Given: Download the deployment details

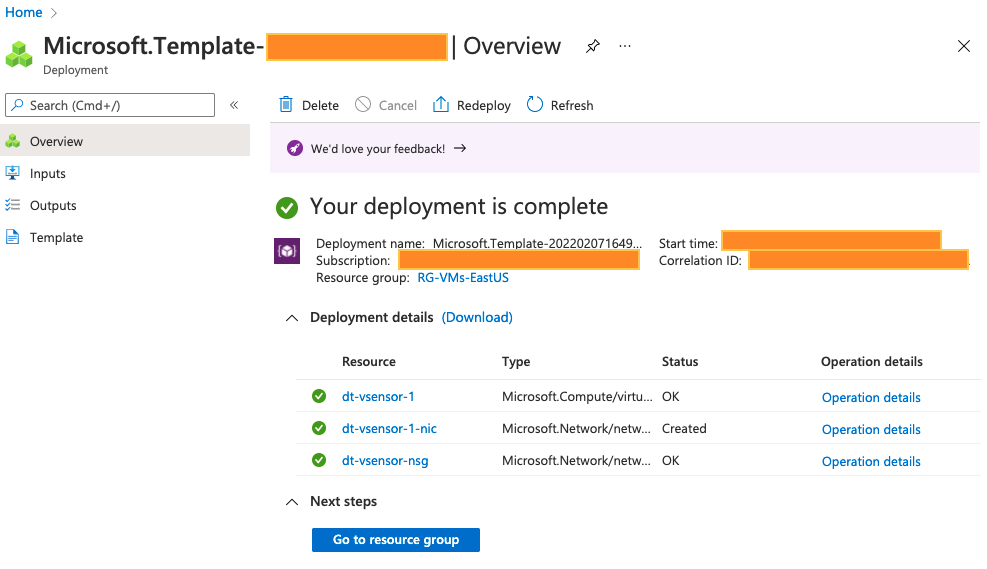Looking at the screenshot, I should tap(477, 317).
